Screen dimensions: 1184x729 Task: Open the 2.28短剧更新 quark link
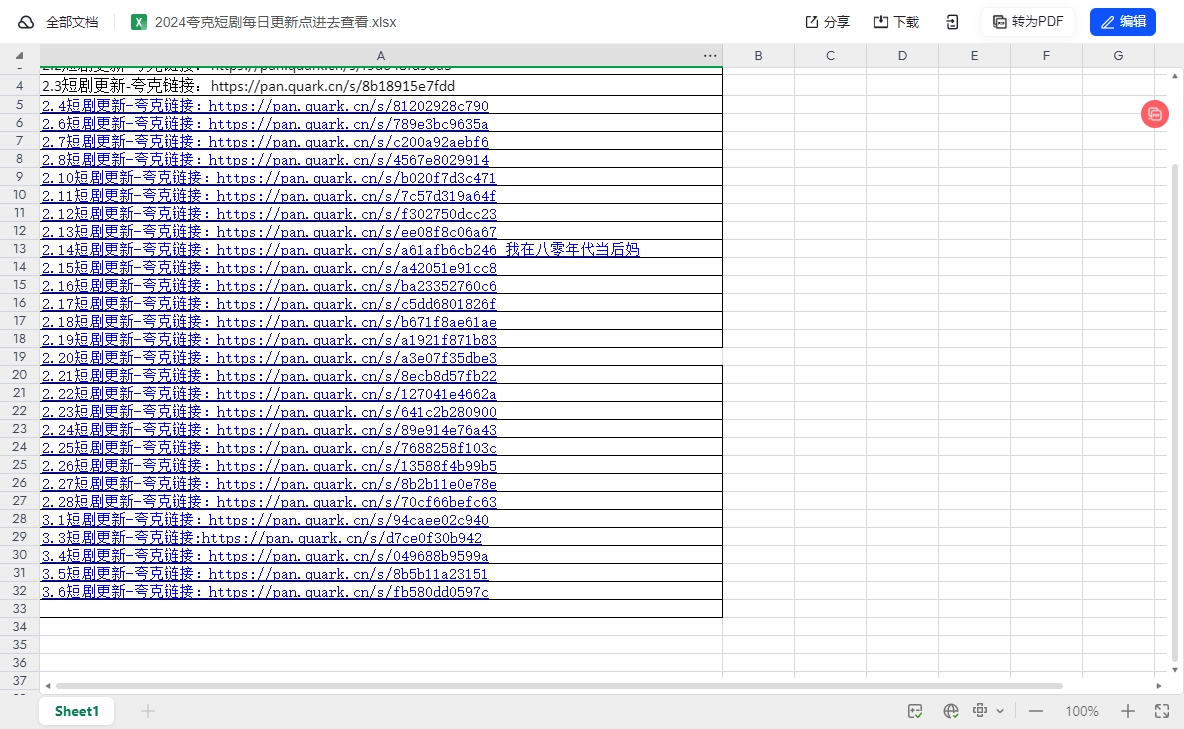[269, 502]
